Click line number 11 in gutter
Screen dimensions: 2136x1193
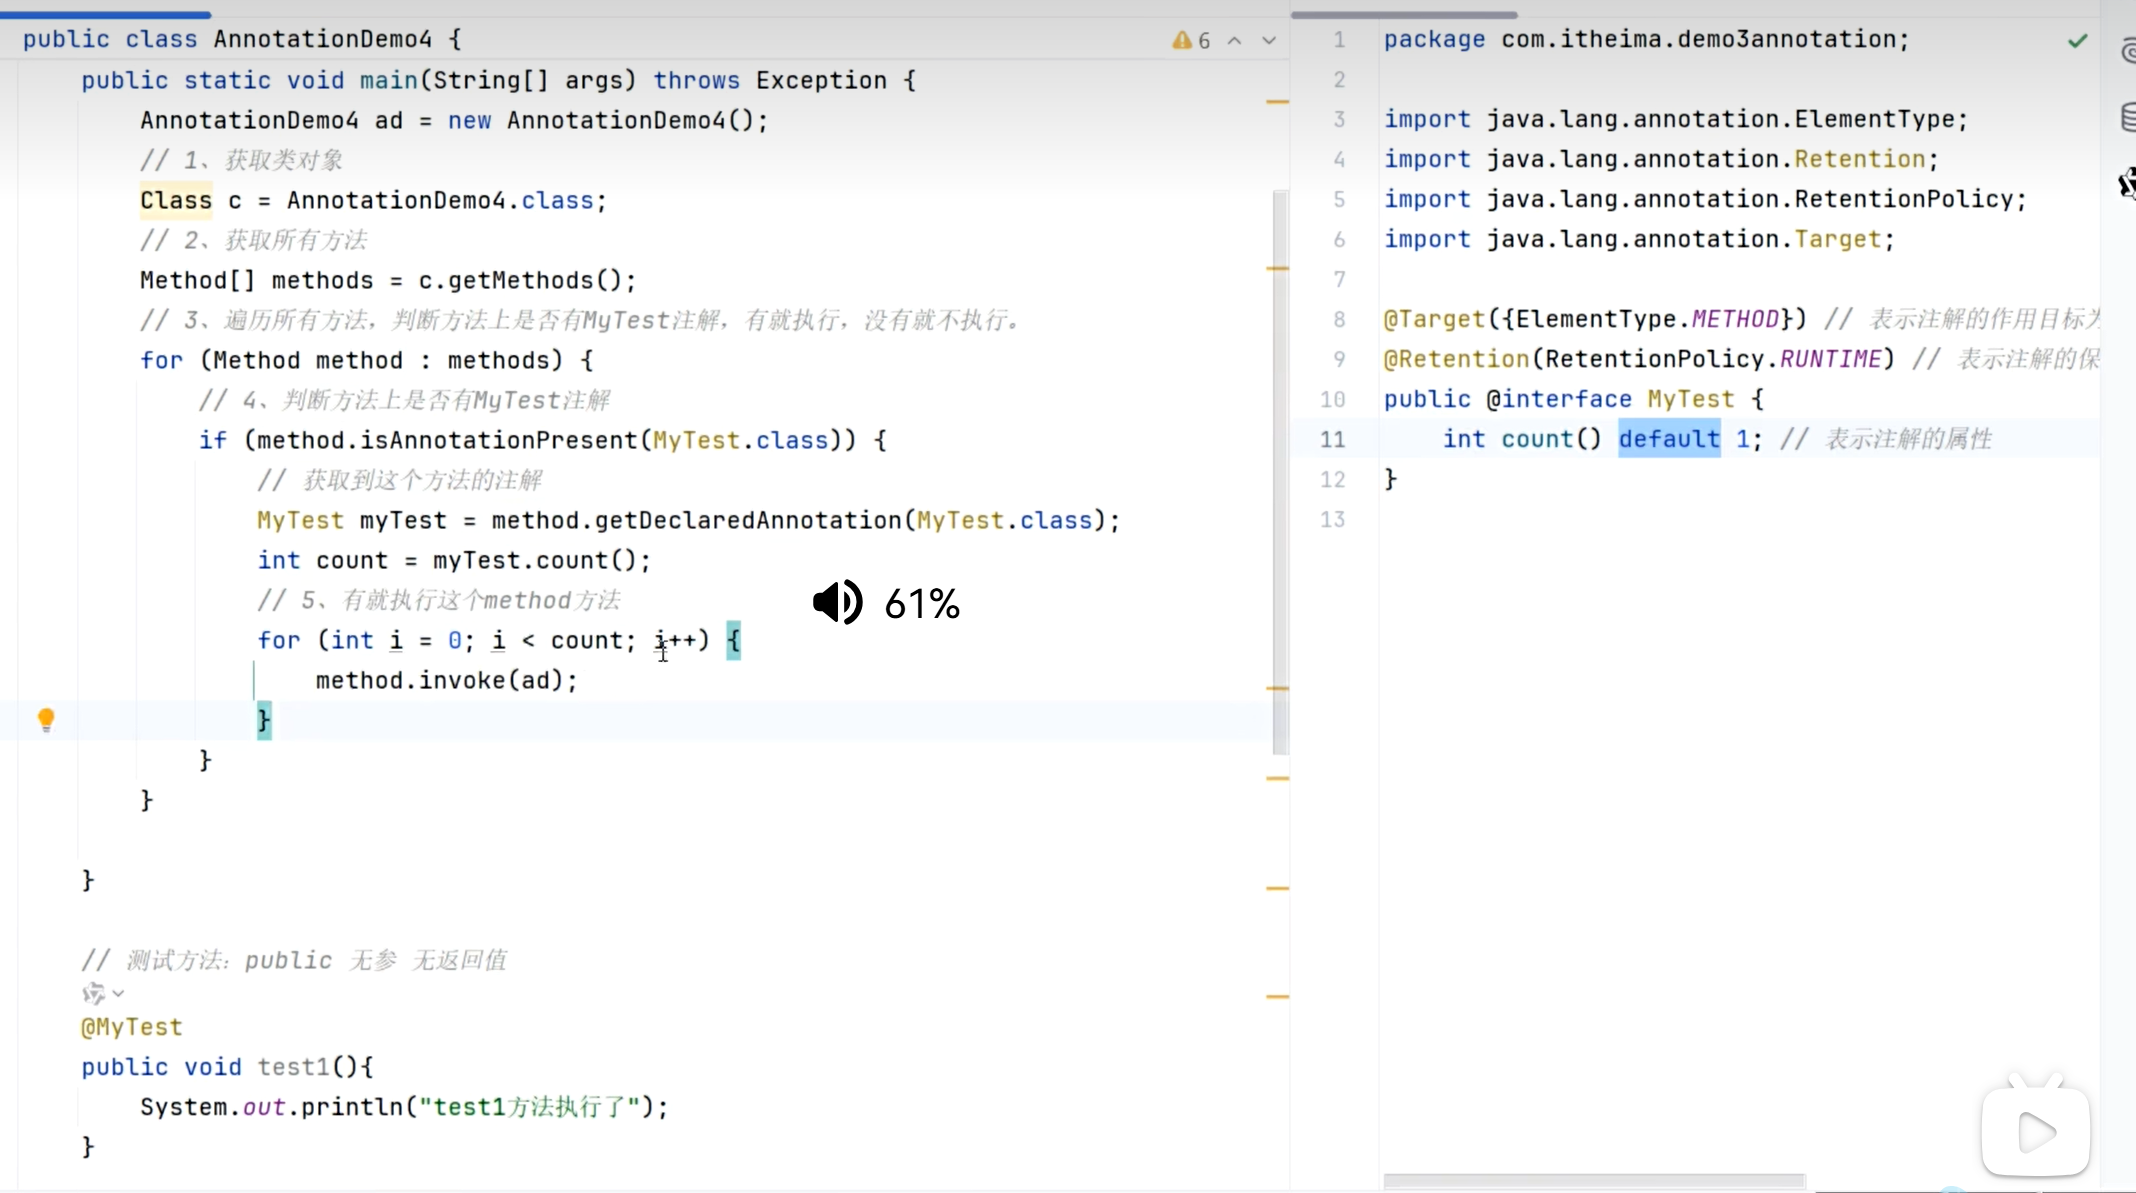click(1332, 439)
